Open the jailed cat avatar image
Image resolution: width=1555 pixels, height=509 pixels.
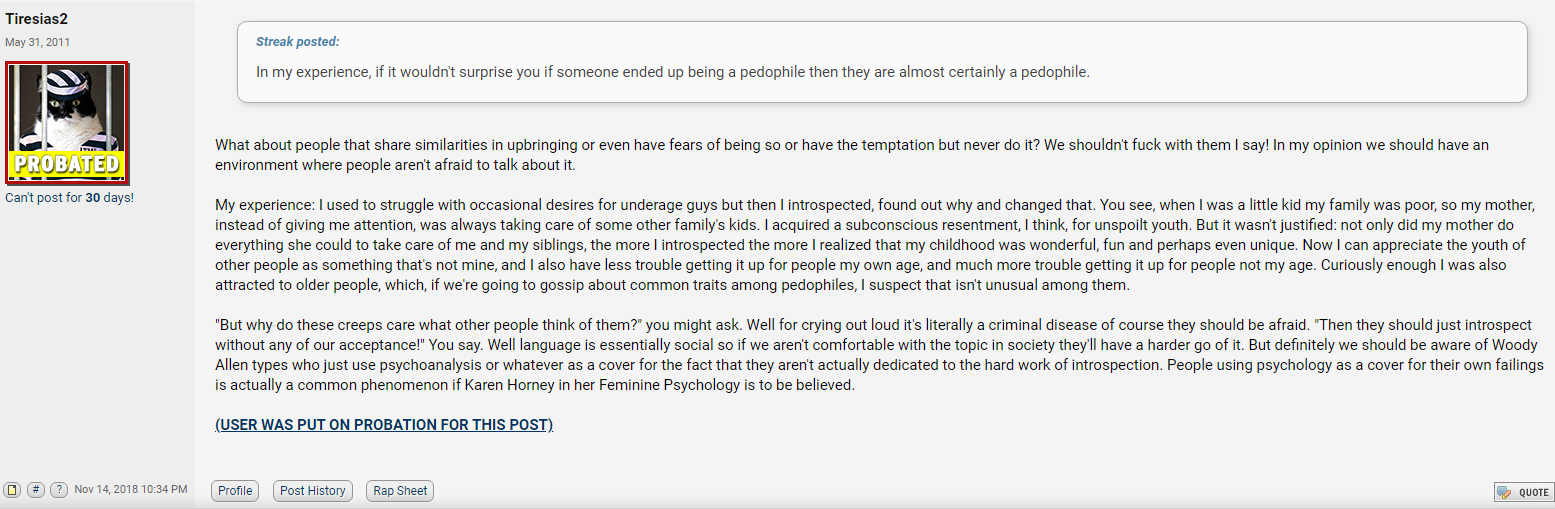point(67,124)
